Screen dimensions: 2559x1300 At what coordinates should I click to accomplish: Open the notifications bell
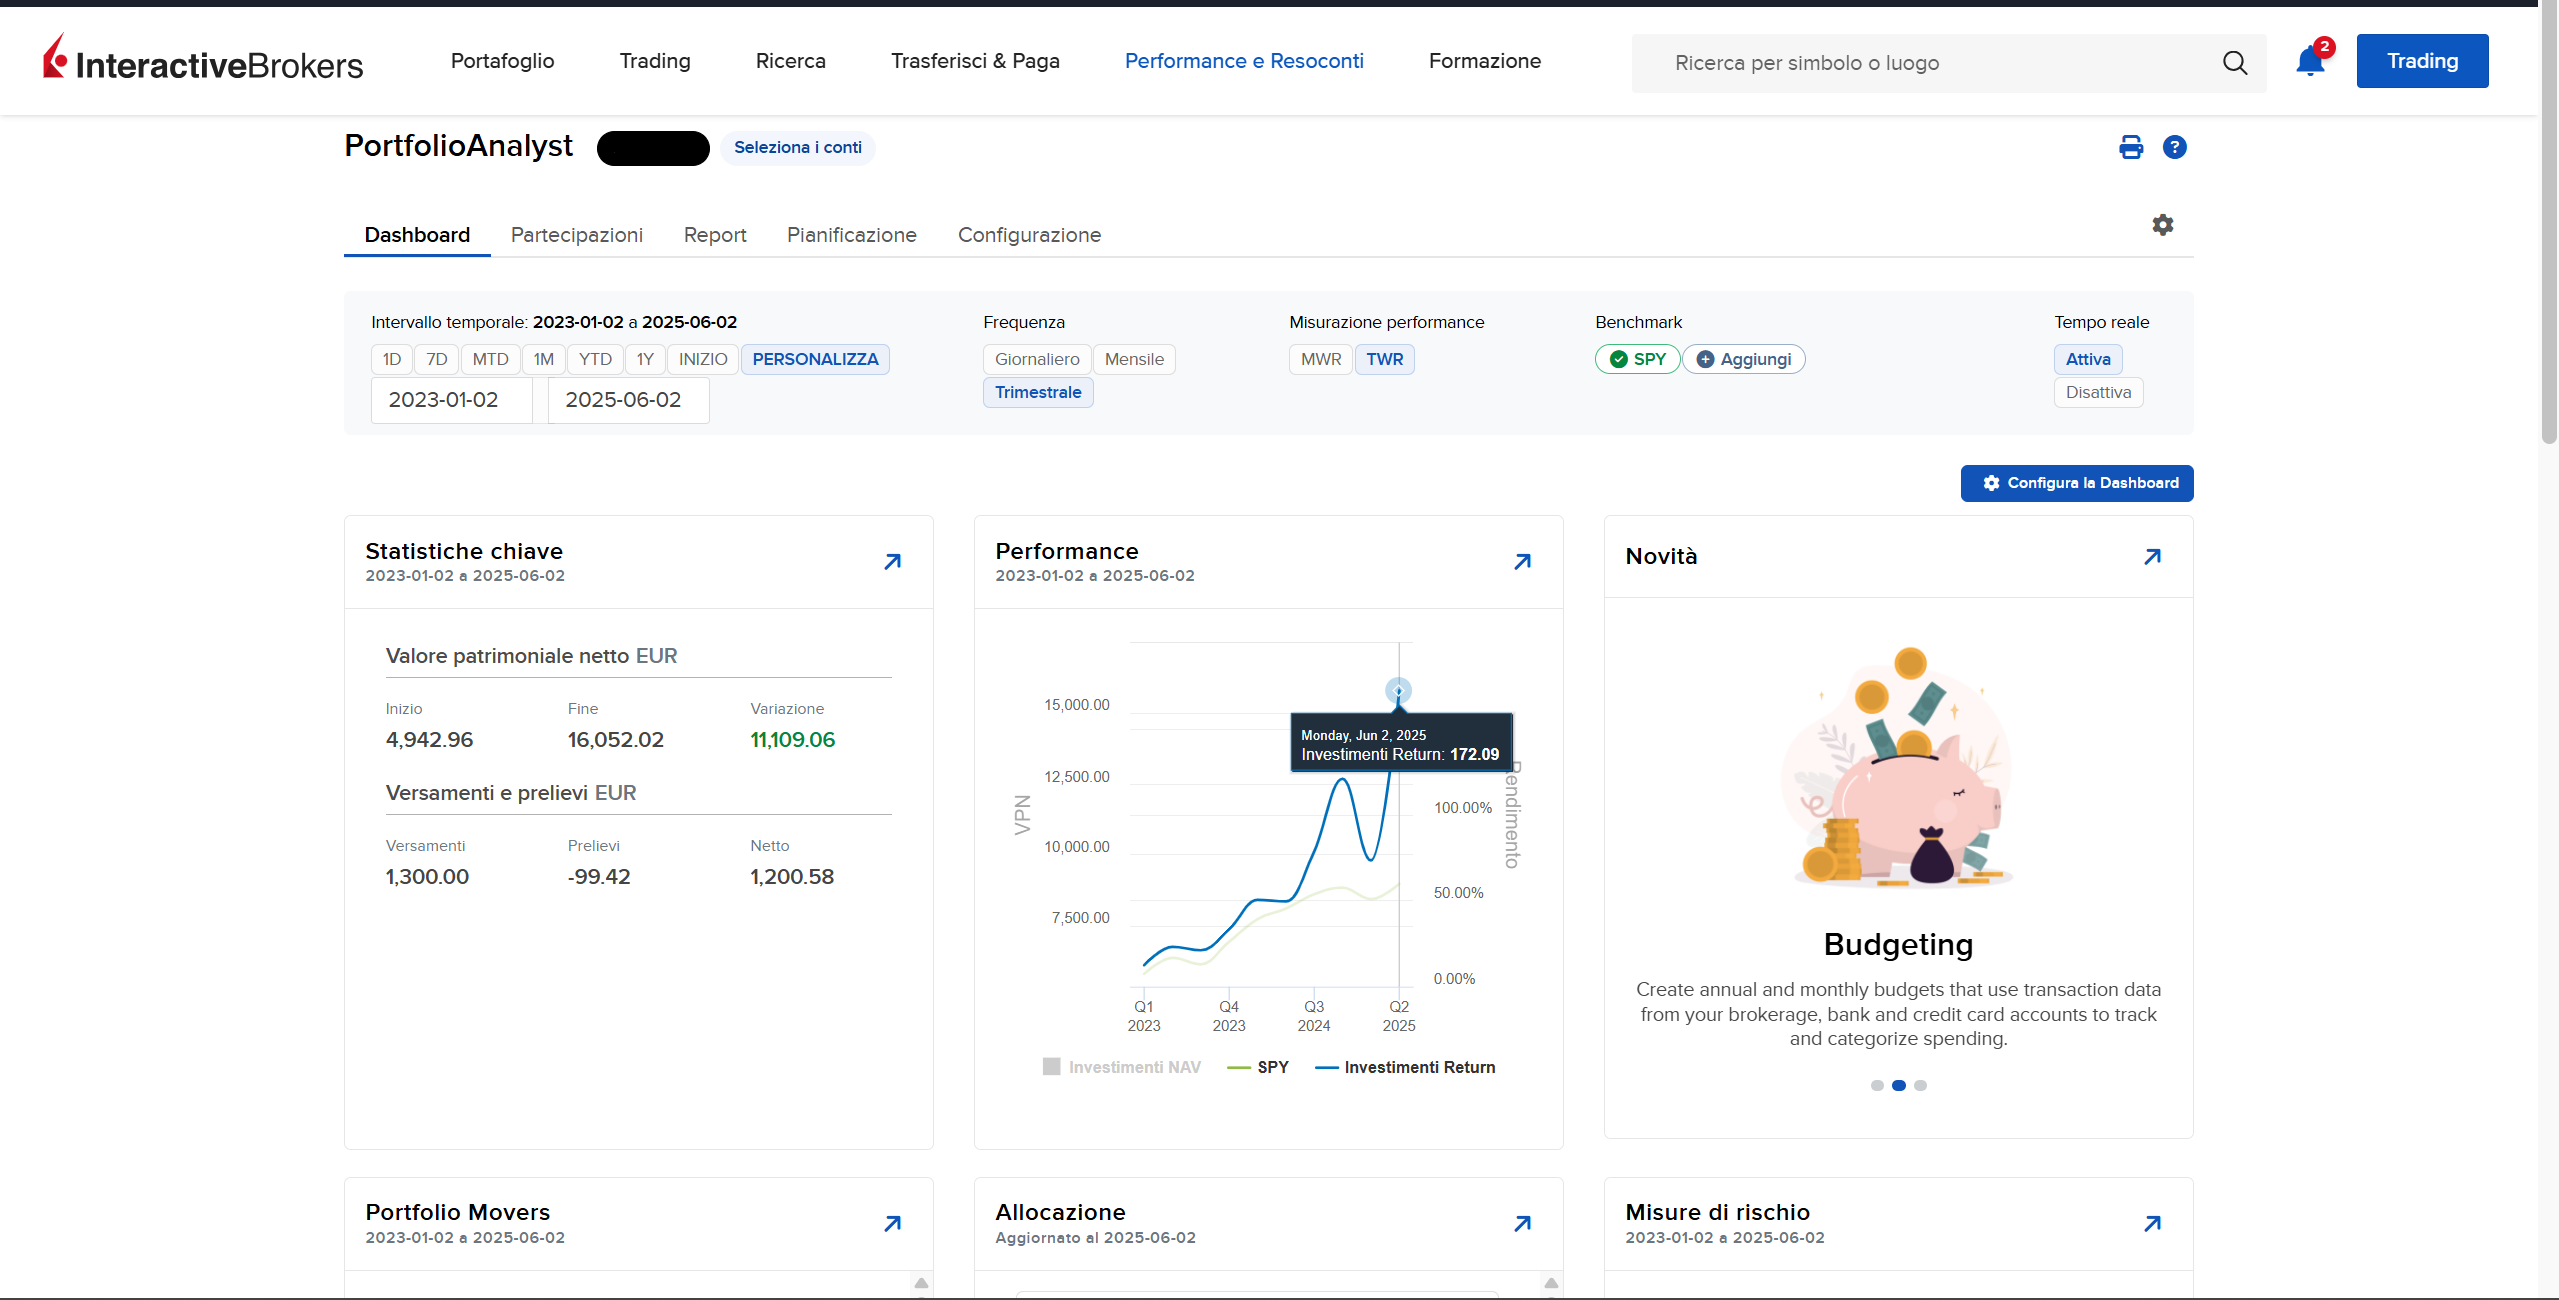tap(2310, 62)
